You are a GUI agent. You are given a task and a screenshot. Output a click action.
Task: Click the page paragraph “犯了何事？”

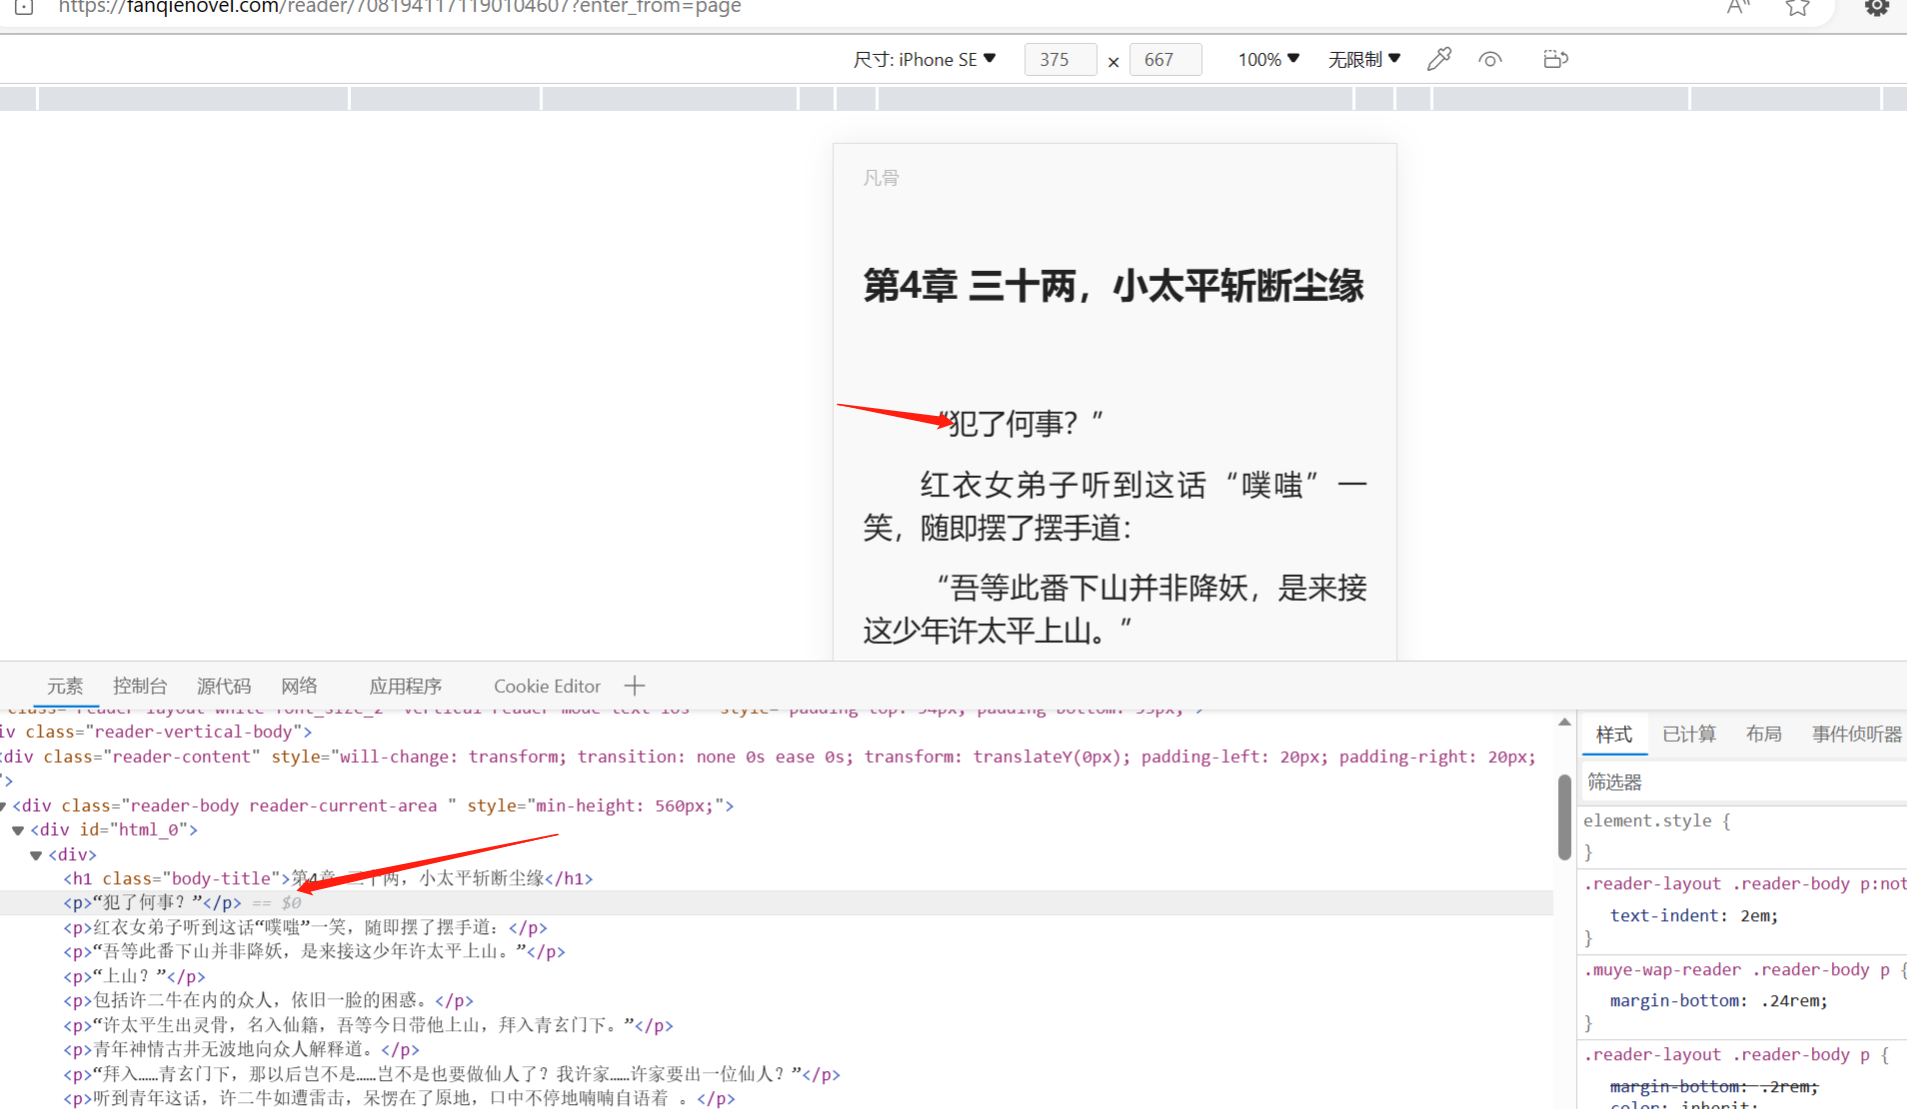(x=1020, y=423)
